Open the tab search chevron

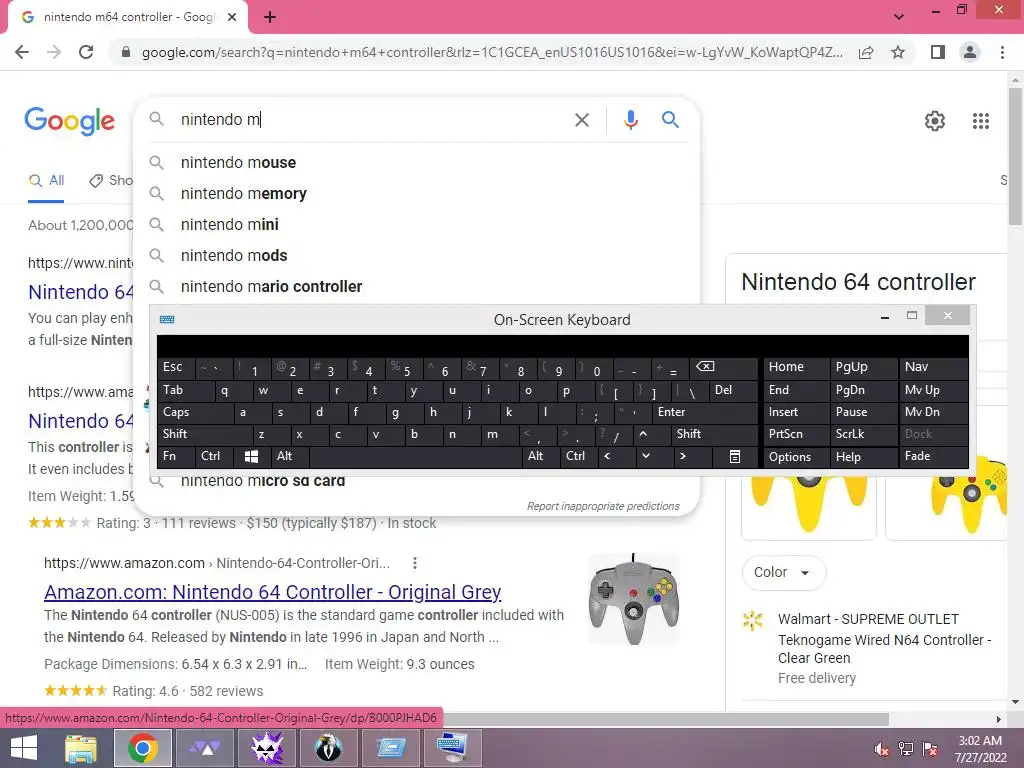coord(899,17)
